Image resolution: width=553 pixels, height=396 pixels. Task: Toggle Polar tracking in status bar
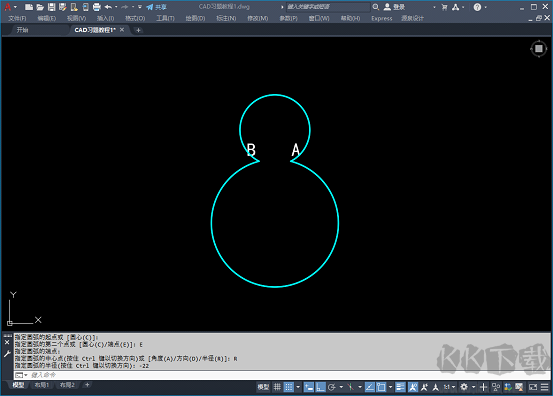click(332, 387)
